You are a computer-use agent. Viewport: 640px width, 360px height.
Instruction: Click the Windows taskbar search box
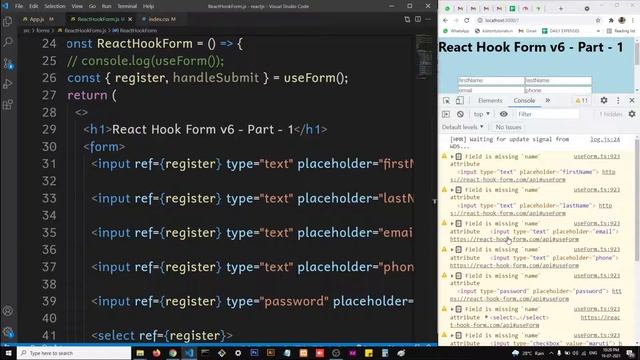74,353
